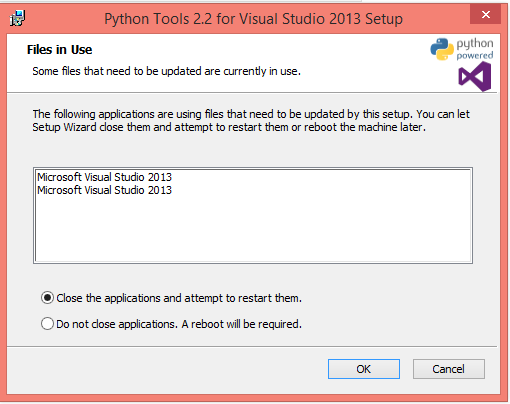510x404 pixels.
Task: Click the 'python powered' logo text
Action: tap(475, 49)
